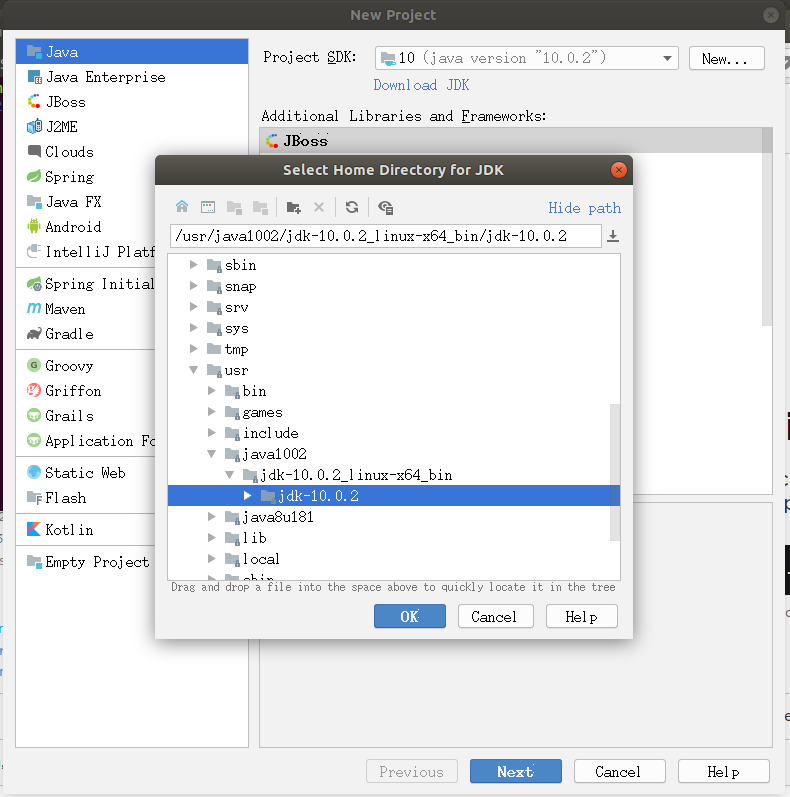790x797 pixels.
Task: Select Spring Initializr project type
Action: click(85, 284)
